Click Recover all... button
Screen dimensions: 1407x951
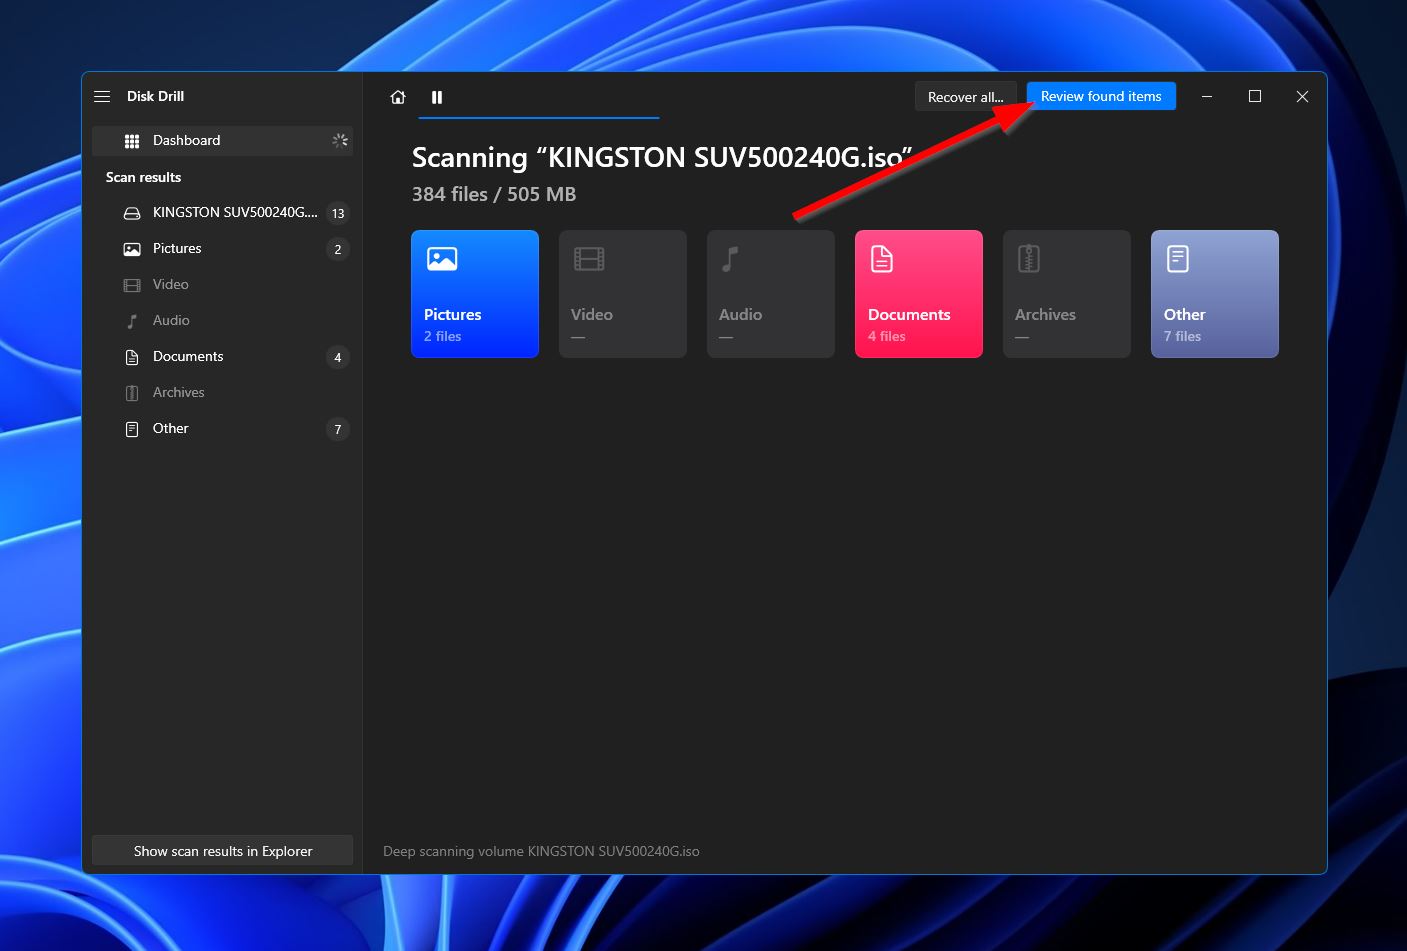965,97
